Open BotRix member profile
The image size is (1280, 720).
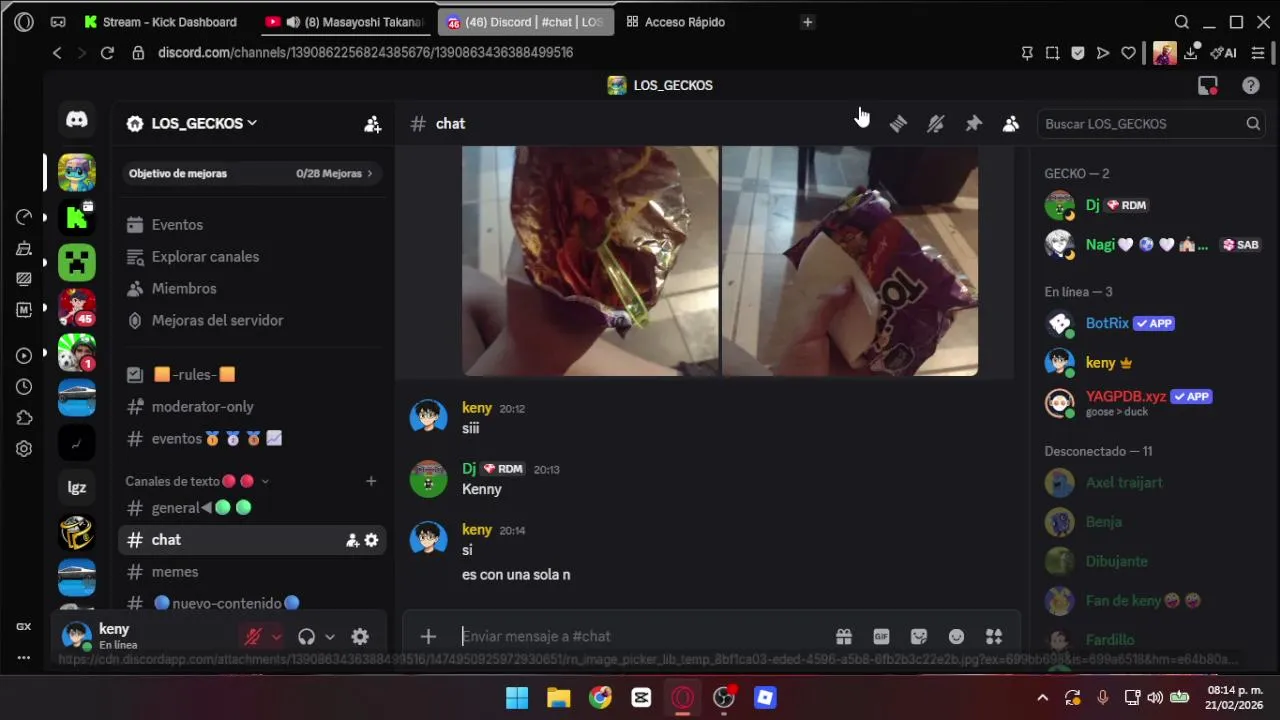click(x=1153, y=324)
